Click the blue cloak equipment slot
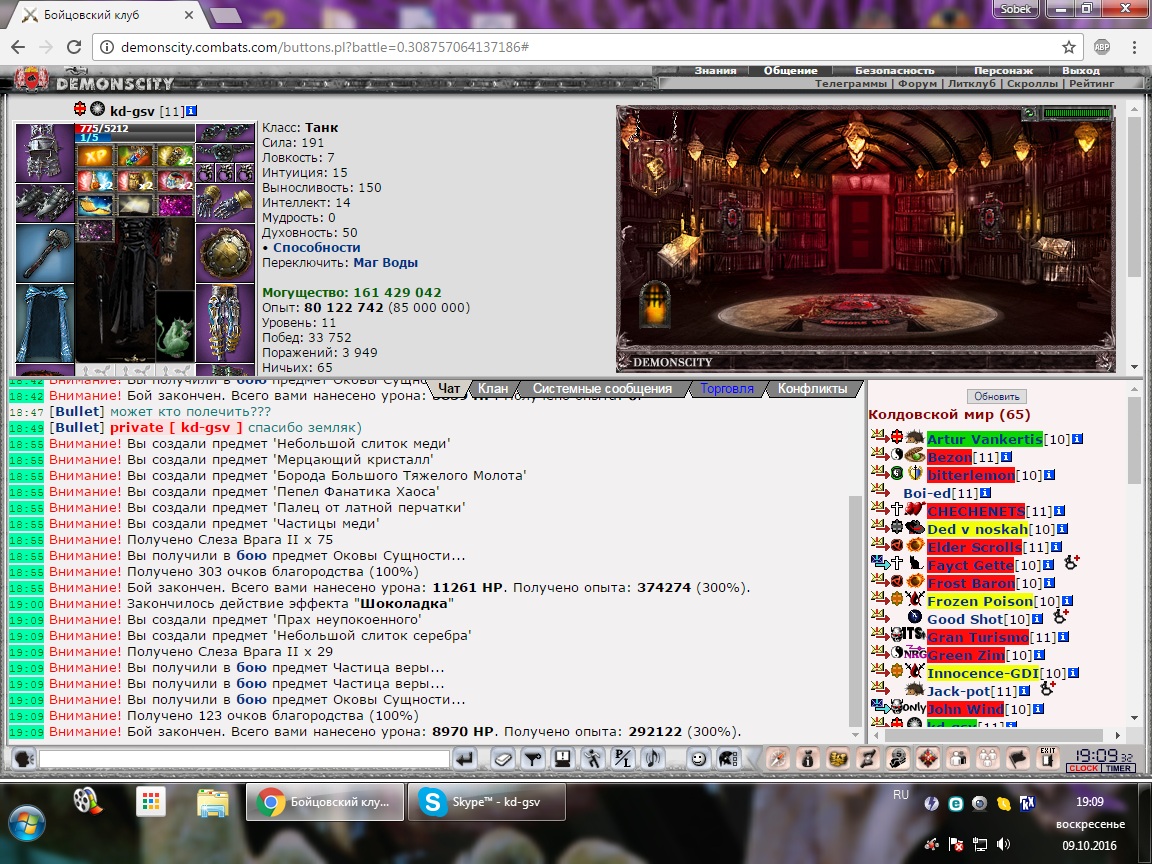The image size is (1152, 864). pyautogui.click(x=44, y=323)
